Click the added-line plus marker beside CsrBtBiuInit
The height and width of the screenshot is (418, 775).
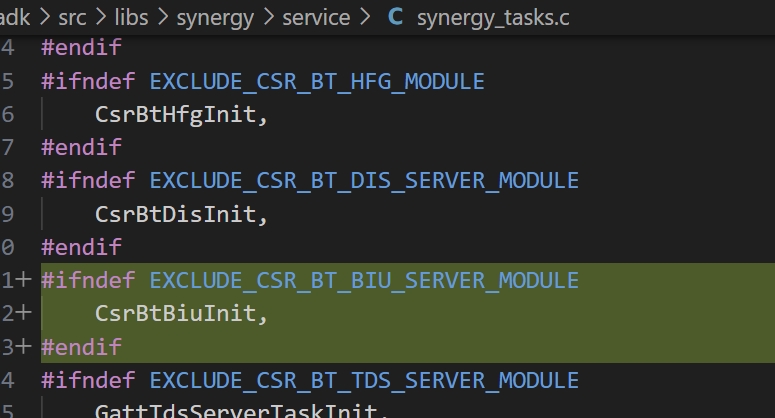pos(22,314)
